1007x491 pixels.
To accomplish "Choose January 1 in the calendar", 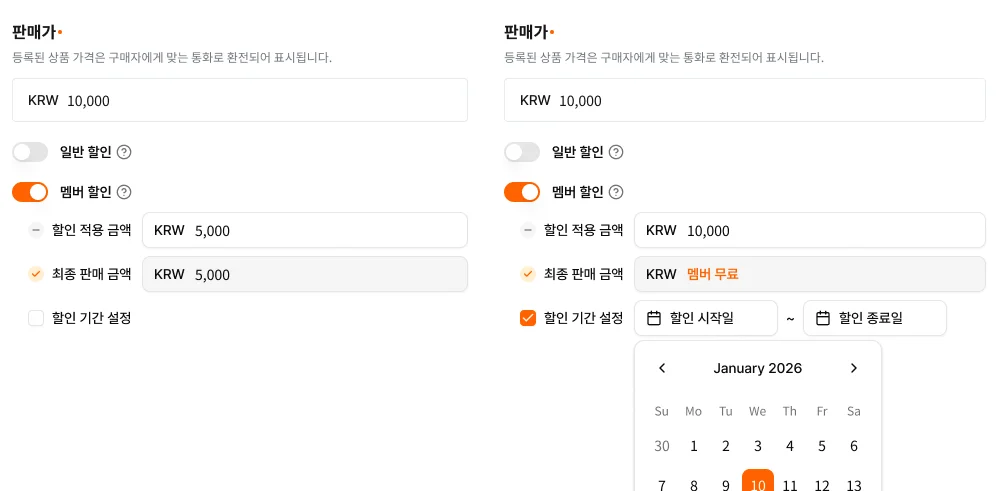I will [694, 446].
